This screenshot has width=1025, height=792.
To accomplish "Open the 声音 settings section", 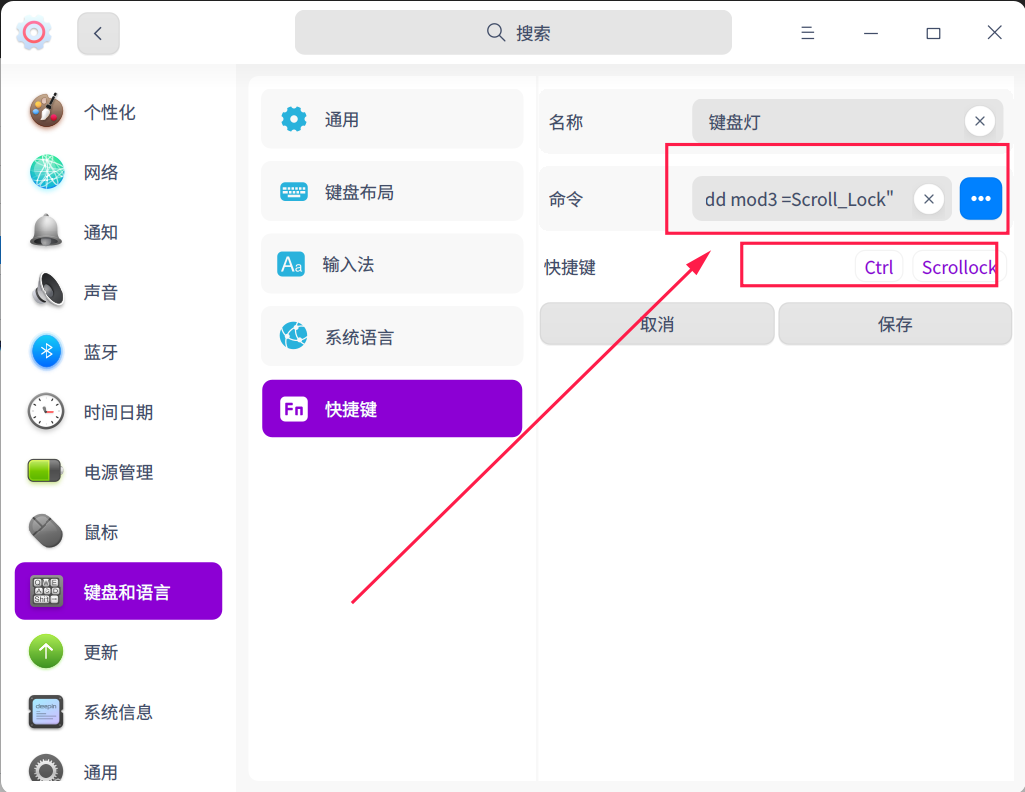I will point(118,292).
